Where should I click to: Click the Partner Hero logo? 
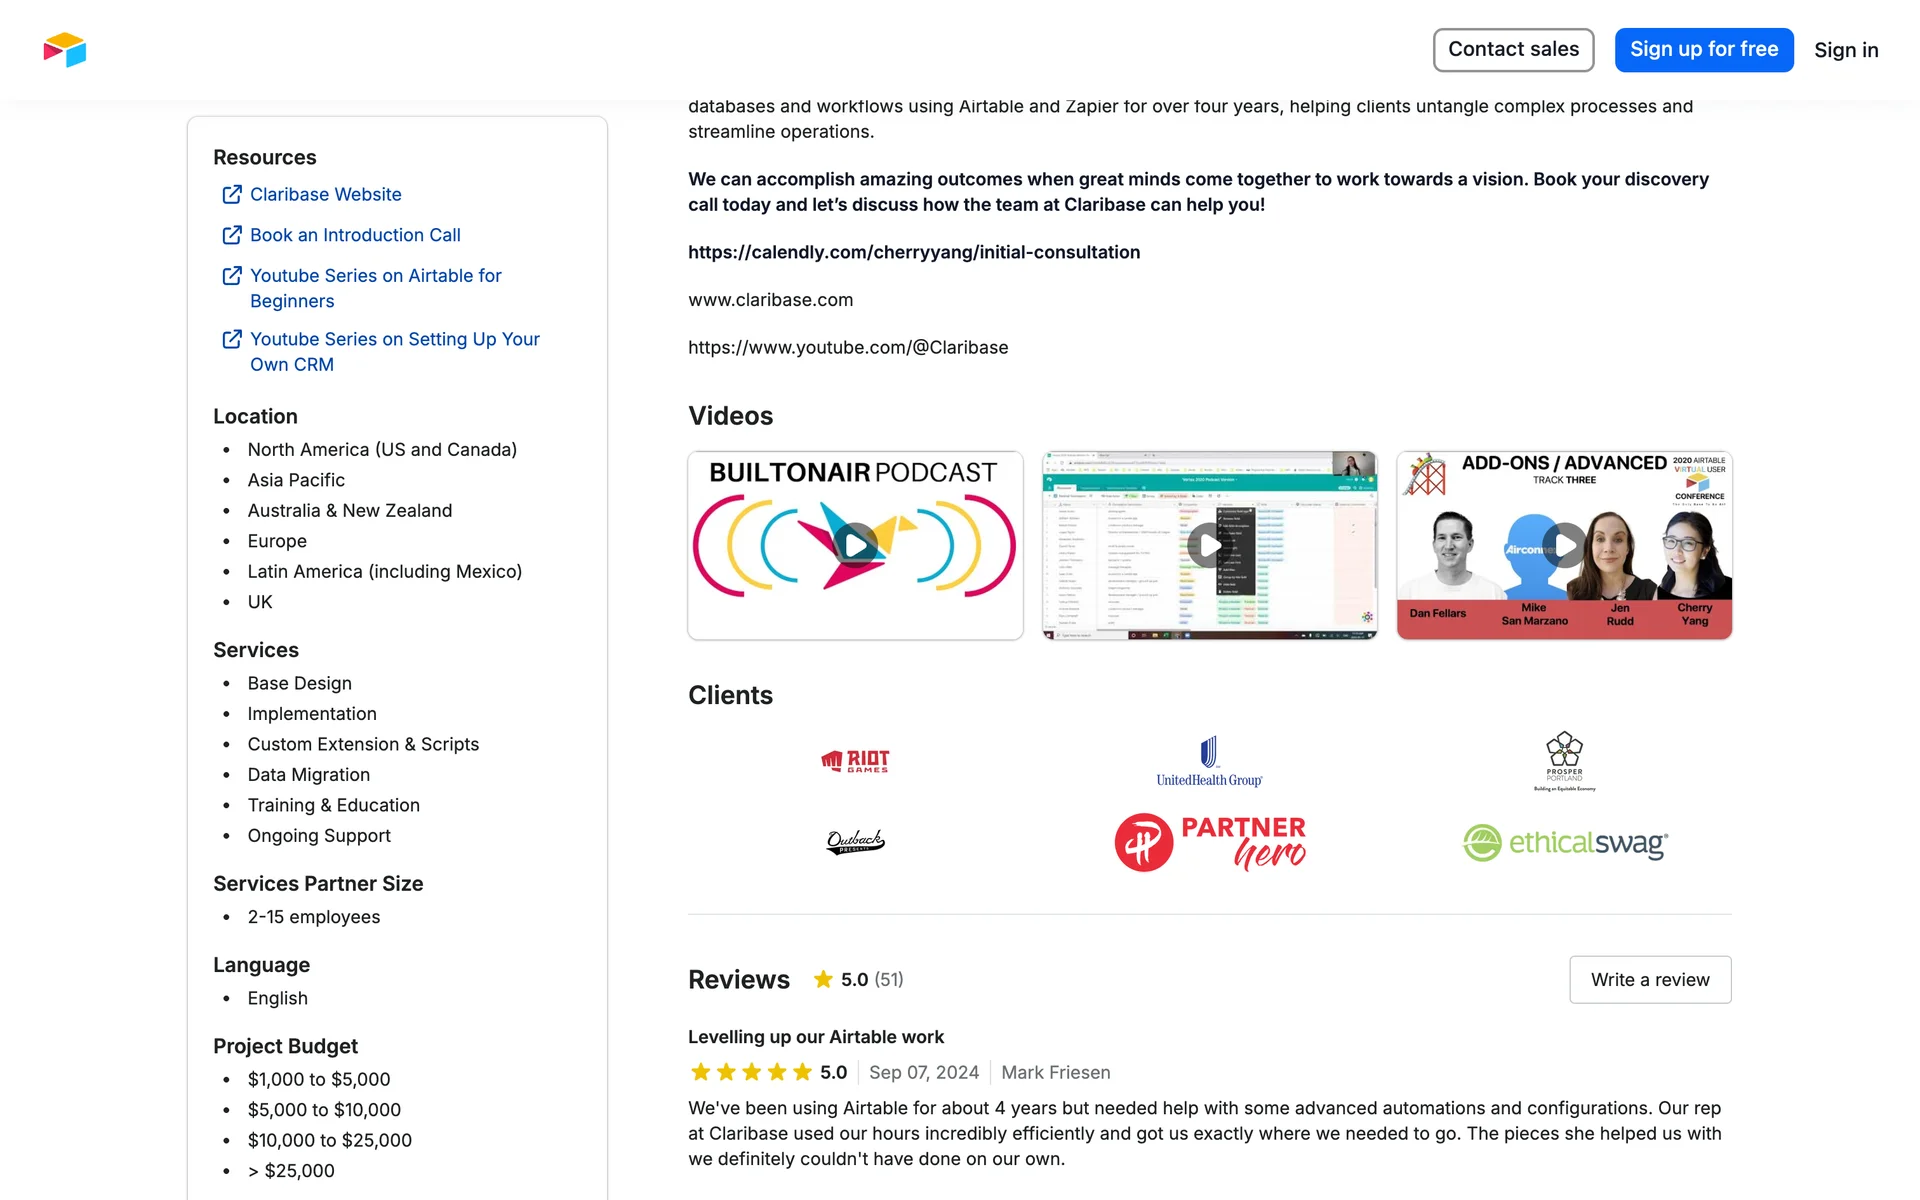(1209, 842)
